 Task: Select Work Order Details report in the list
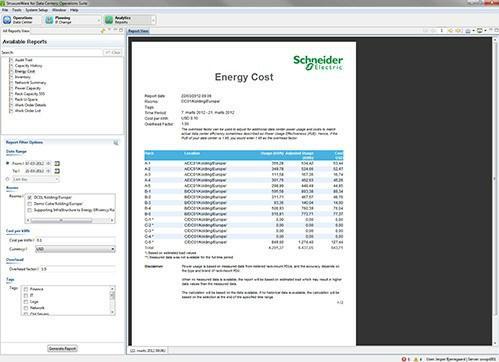(x=30, y=105)
